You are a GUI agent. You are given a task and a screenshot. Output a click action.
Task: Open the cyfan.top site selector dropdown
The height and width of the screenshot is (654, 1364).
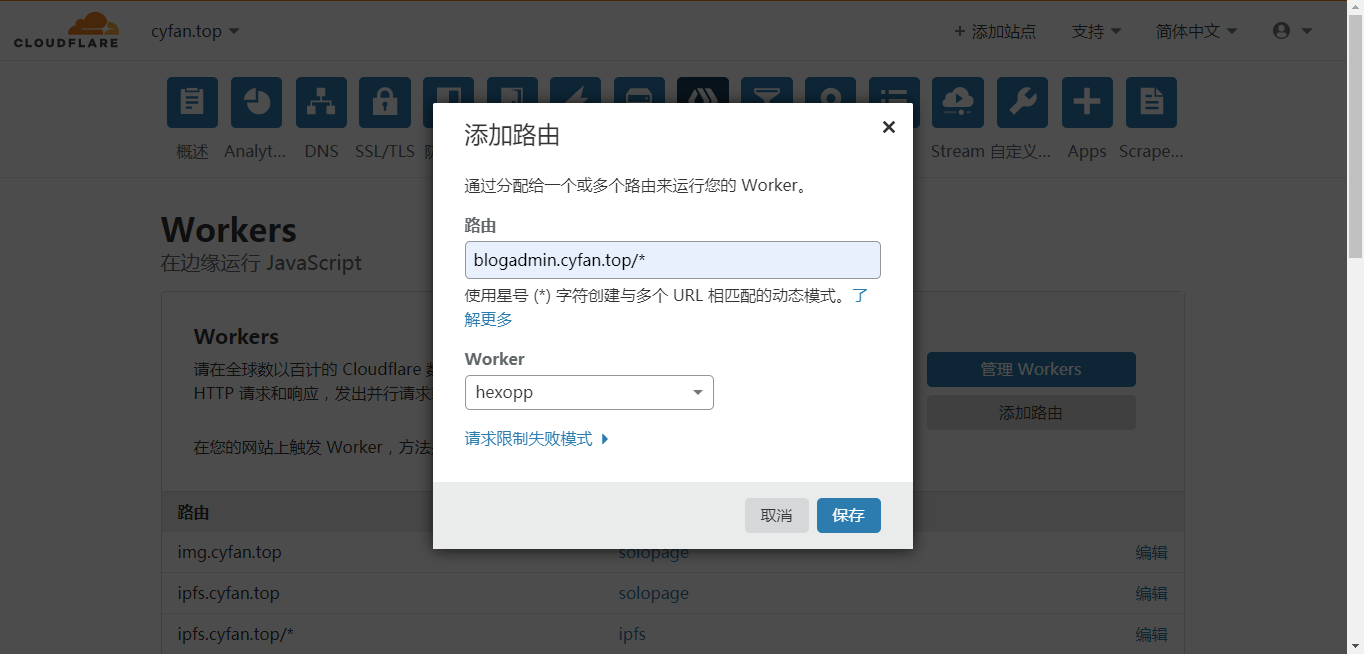[195, 31]
